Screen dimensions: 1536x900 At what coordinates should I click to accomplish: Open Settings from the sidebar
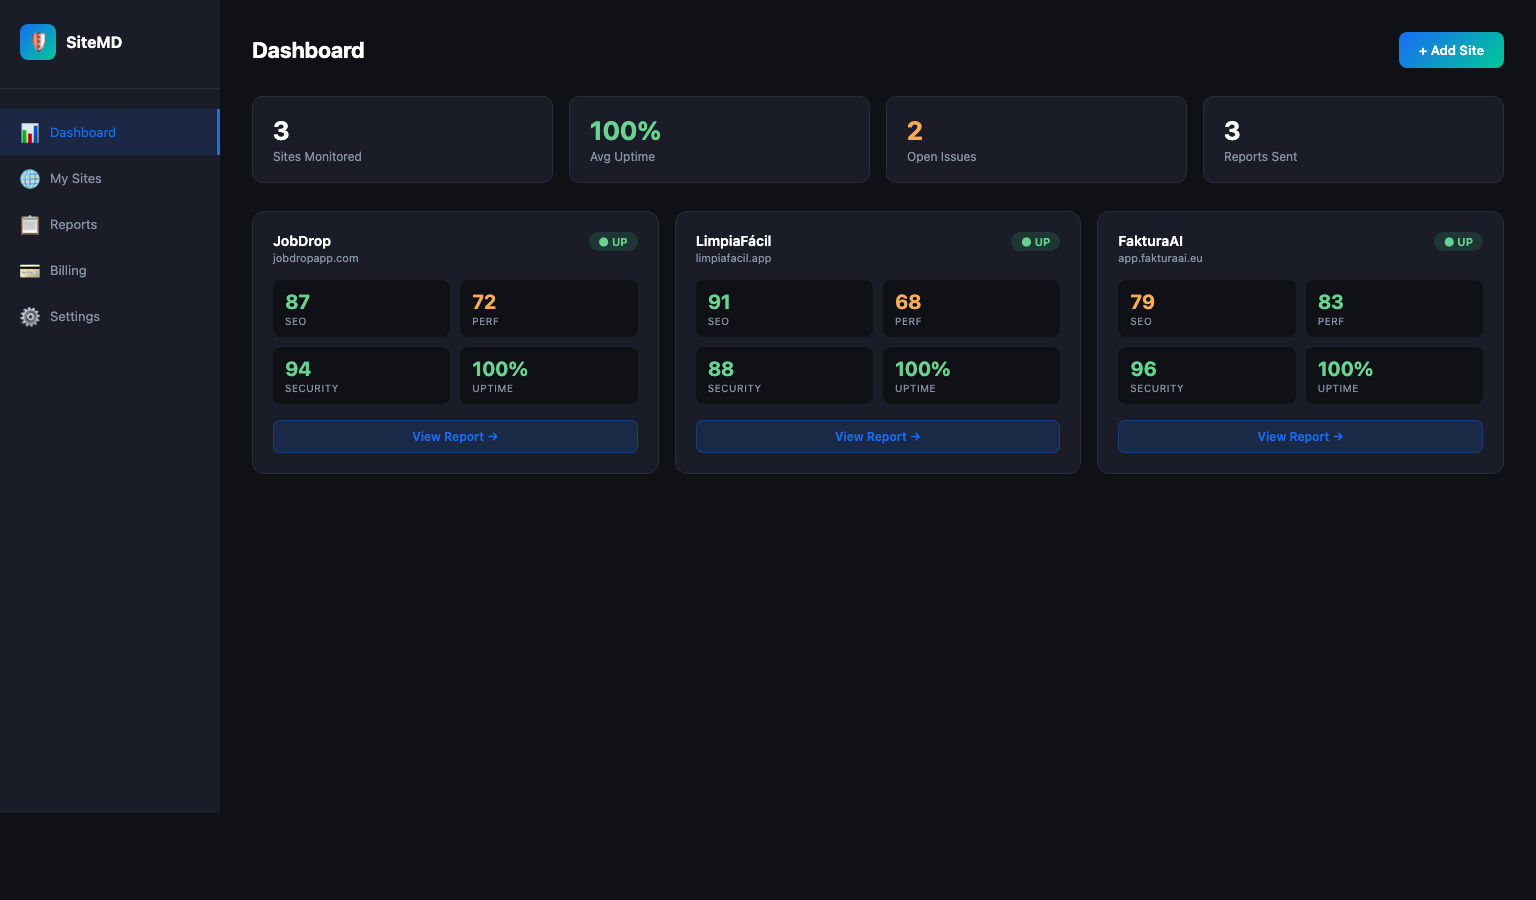[109, 316]
